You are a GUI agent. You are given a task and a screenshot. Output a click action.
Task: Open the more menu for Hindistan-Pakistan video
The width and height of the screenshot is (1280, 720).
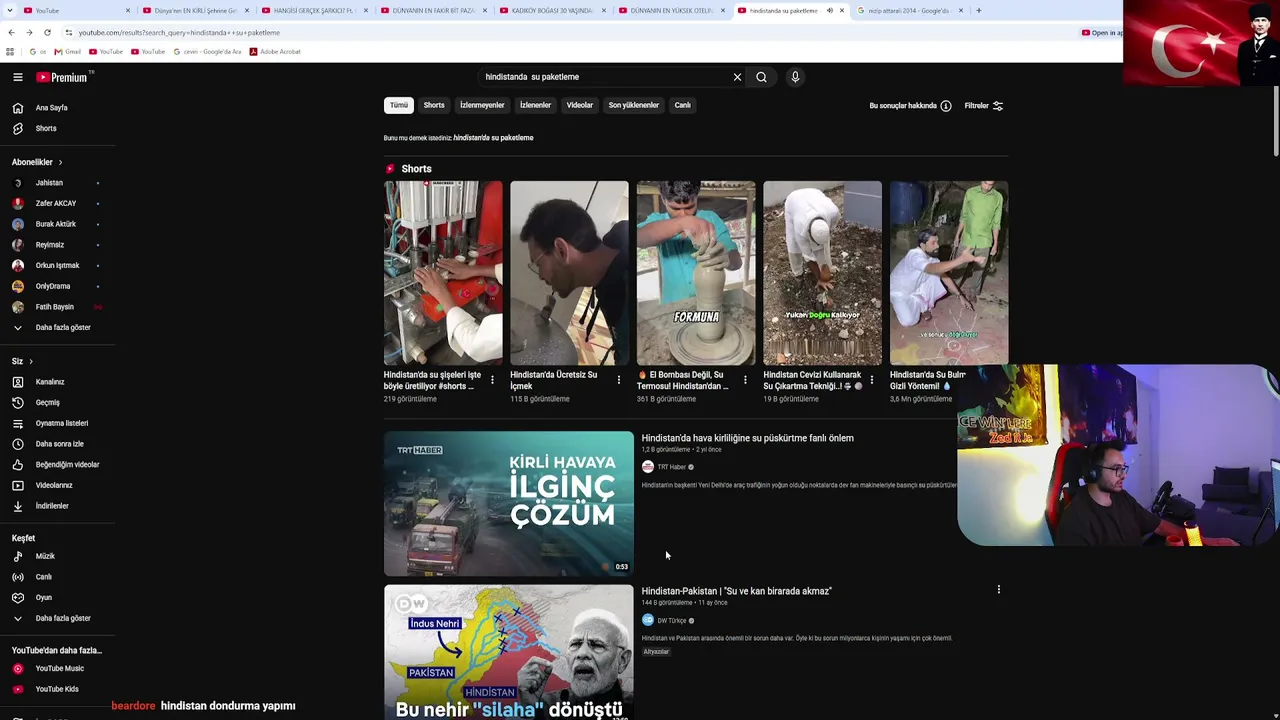(x=998, y=590)
